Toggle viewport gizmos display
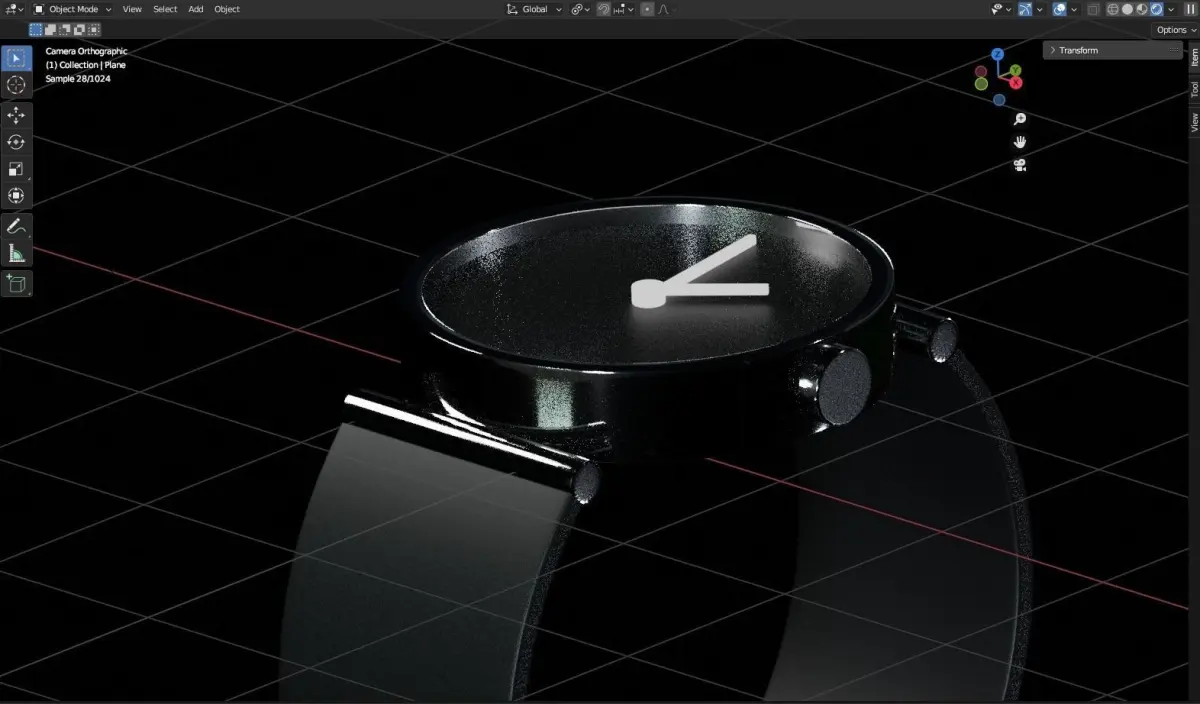Viewport: 1200px width, 704px height. pyautogui.click(x=1025, y=9)
